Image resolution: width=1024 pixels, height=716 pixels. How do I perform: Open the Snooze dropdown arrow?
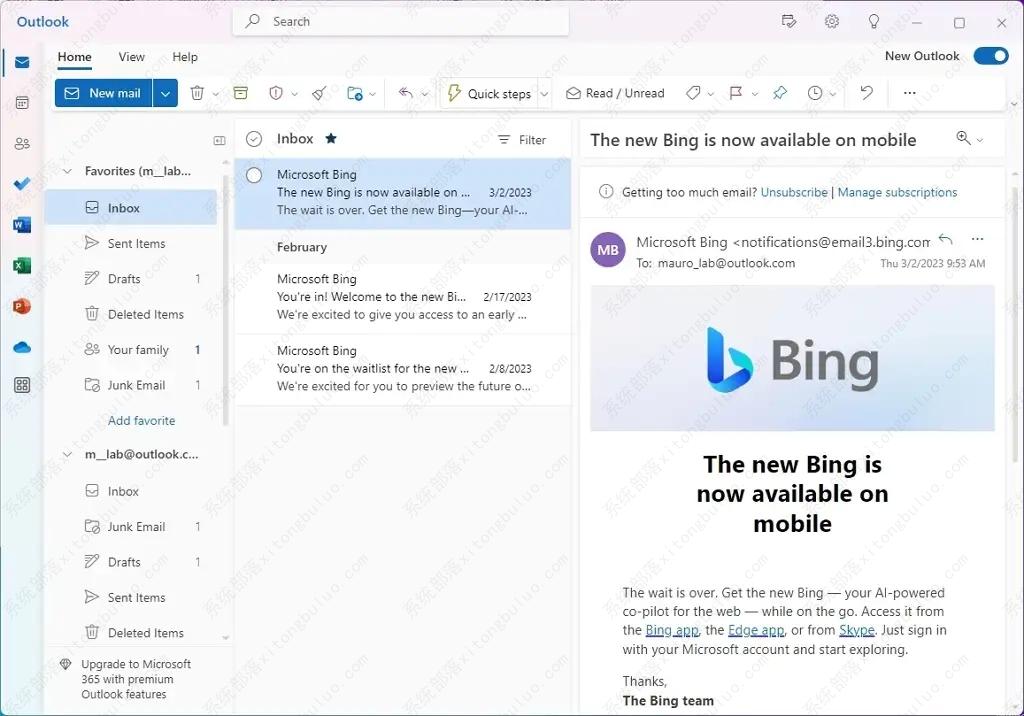coord(833,94)
